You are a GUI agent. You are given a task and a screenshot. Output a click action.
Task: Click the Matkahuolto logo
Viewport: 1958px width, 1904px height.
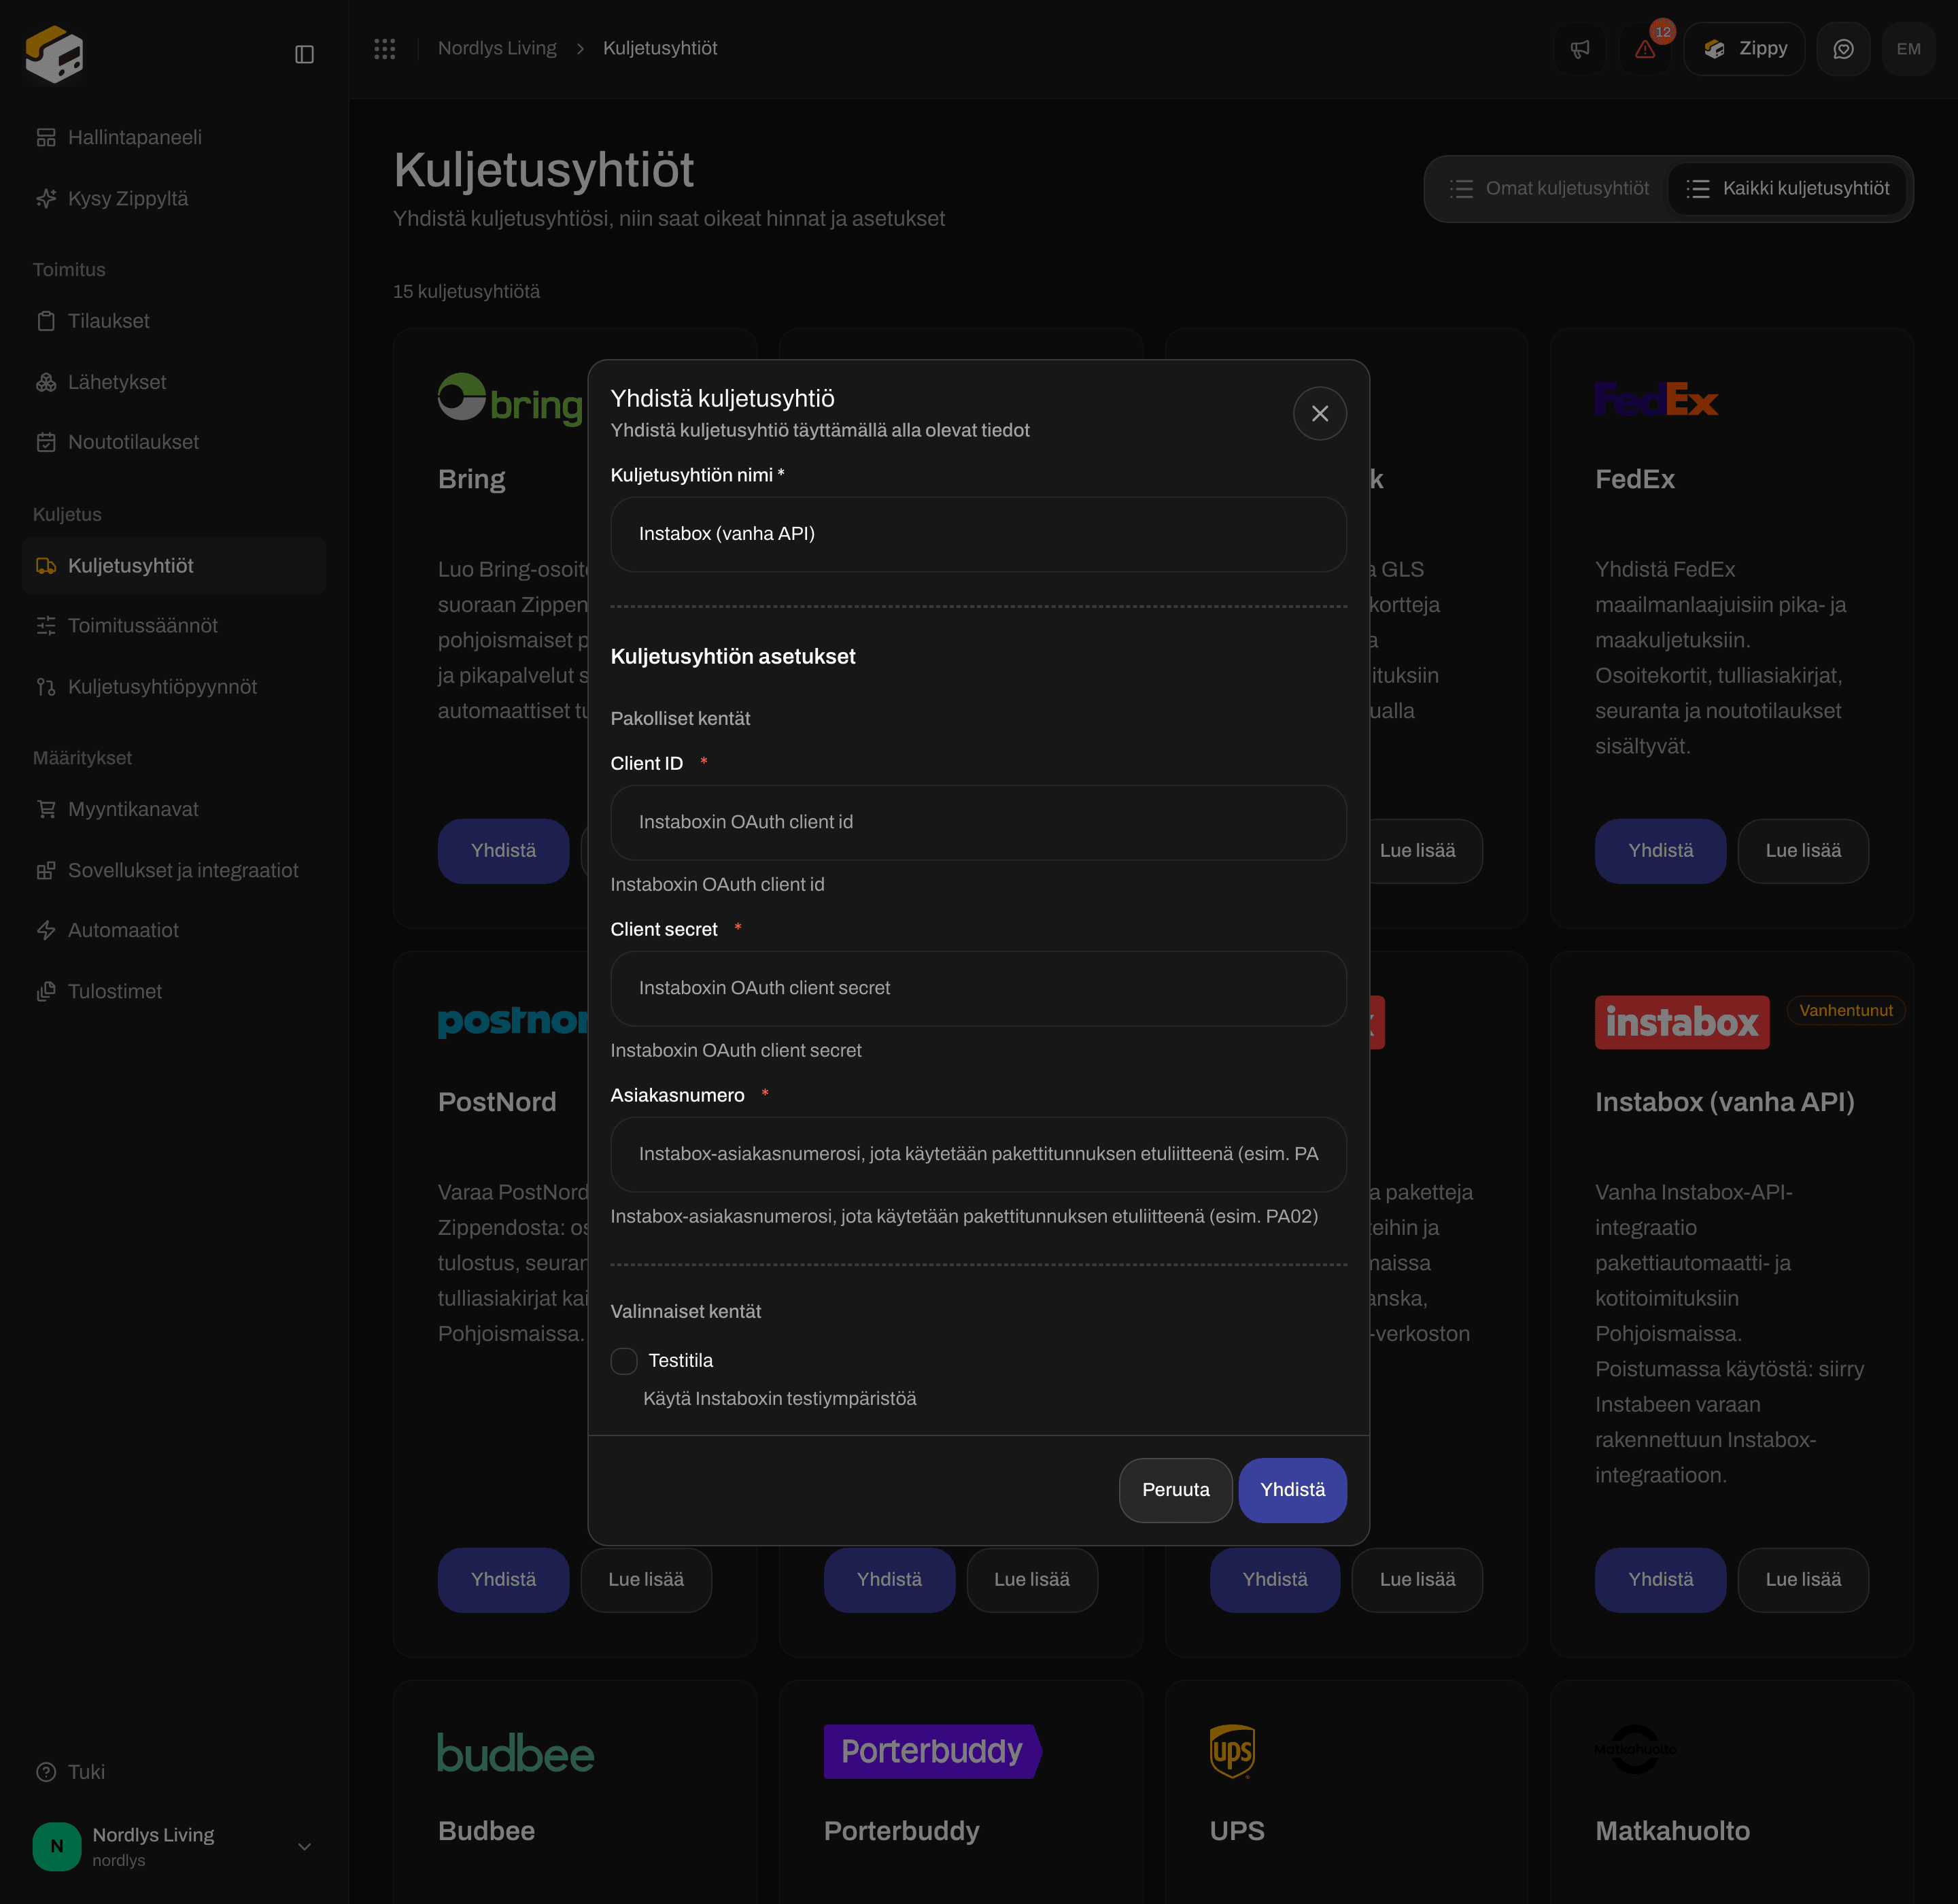pyautogui.click(x=1635, y=1749)
